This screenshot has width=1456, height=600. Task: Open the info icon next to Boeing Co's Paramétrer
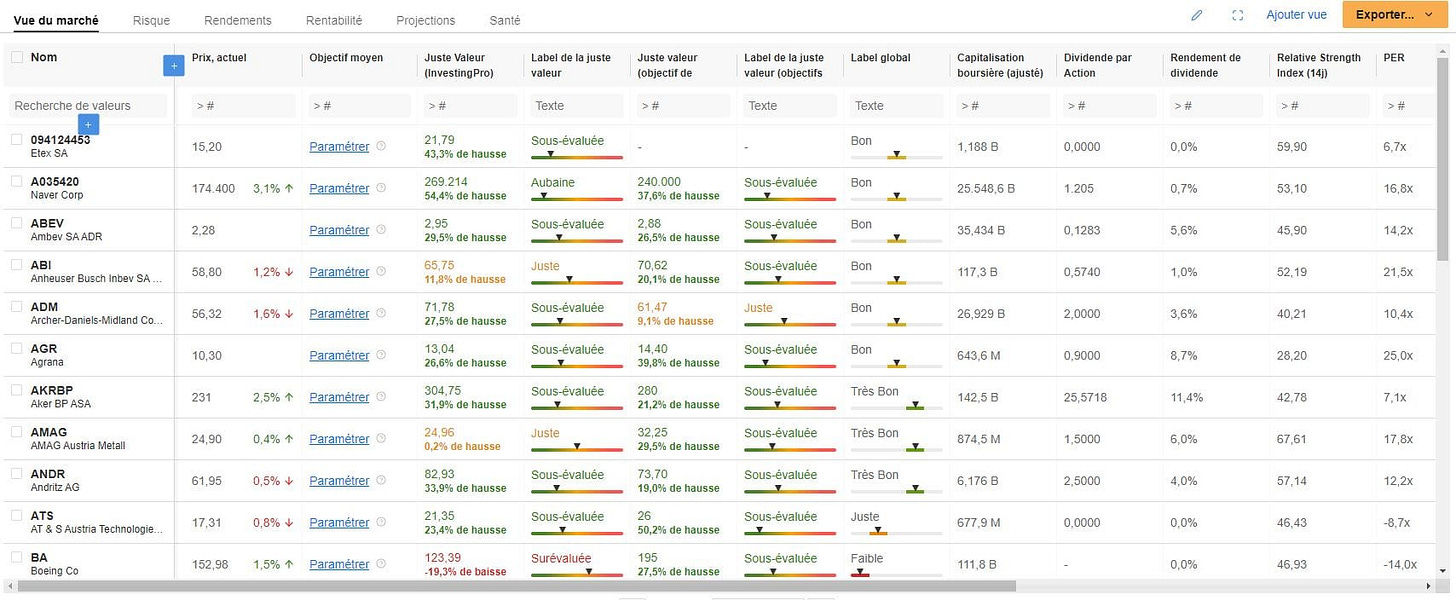pyautogui.click(x=381, y=564)
